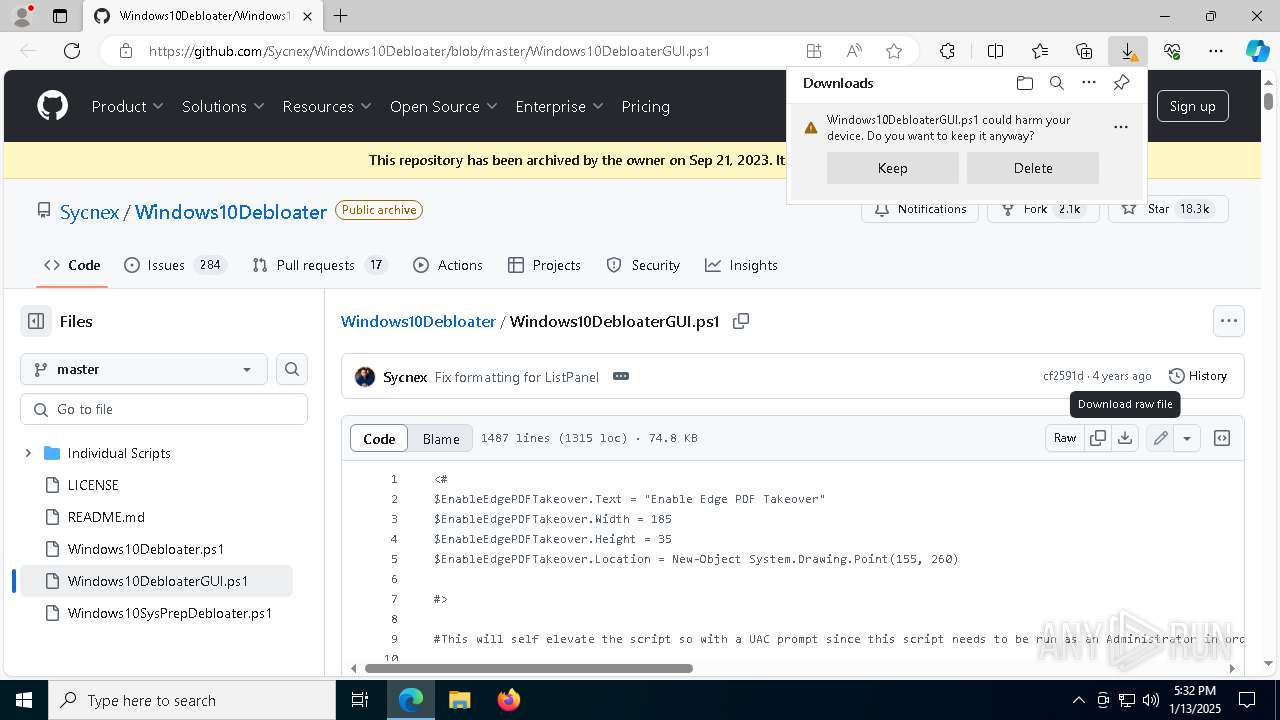Open edit options dropdown arrow
The height and width of the screenshot is (720, 1280).
click(1187, 438)
